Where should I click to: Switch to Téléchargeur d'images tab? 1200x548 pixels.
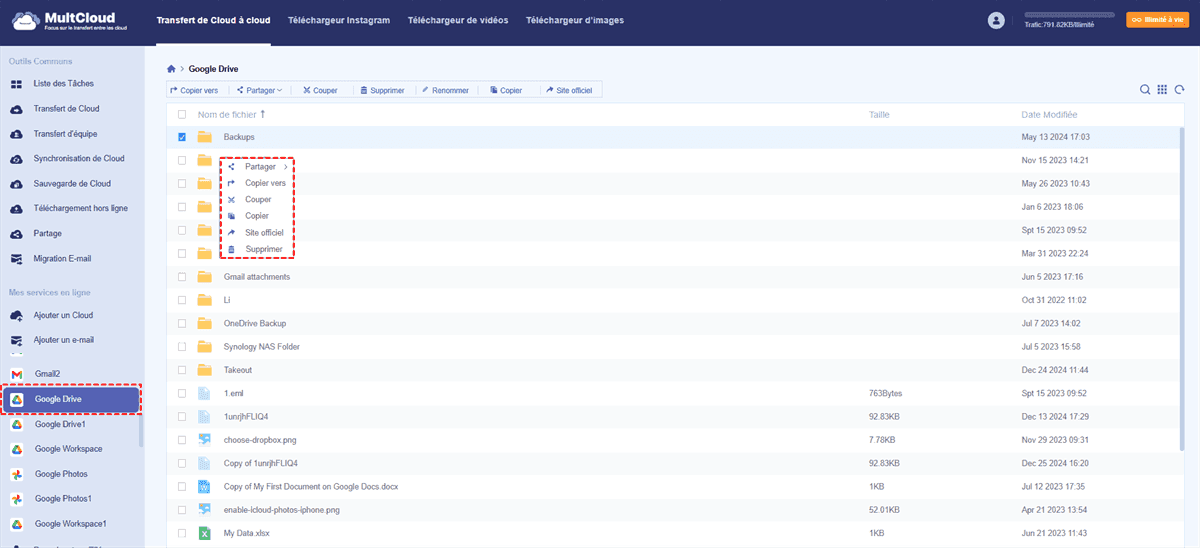pyautogui.click(x=574, y=21)
